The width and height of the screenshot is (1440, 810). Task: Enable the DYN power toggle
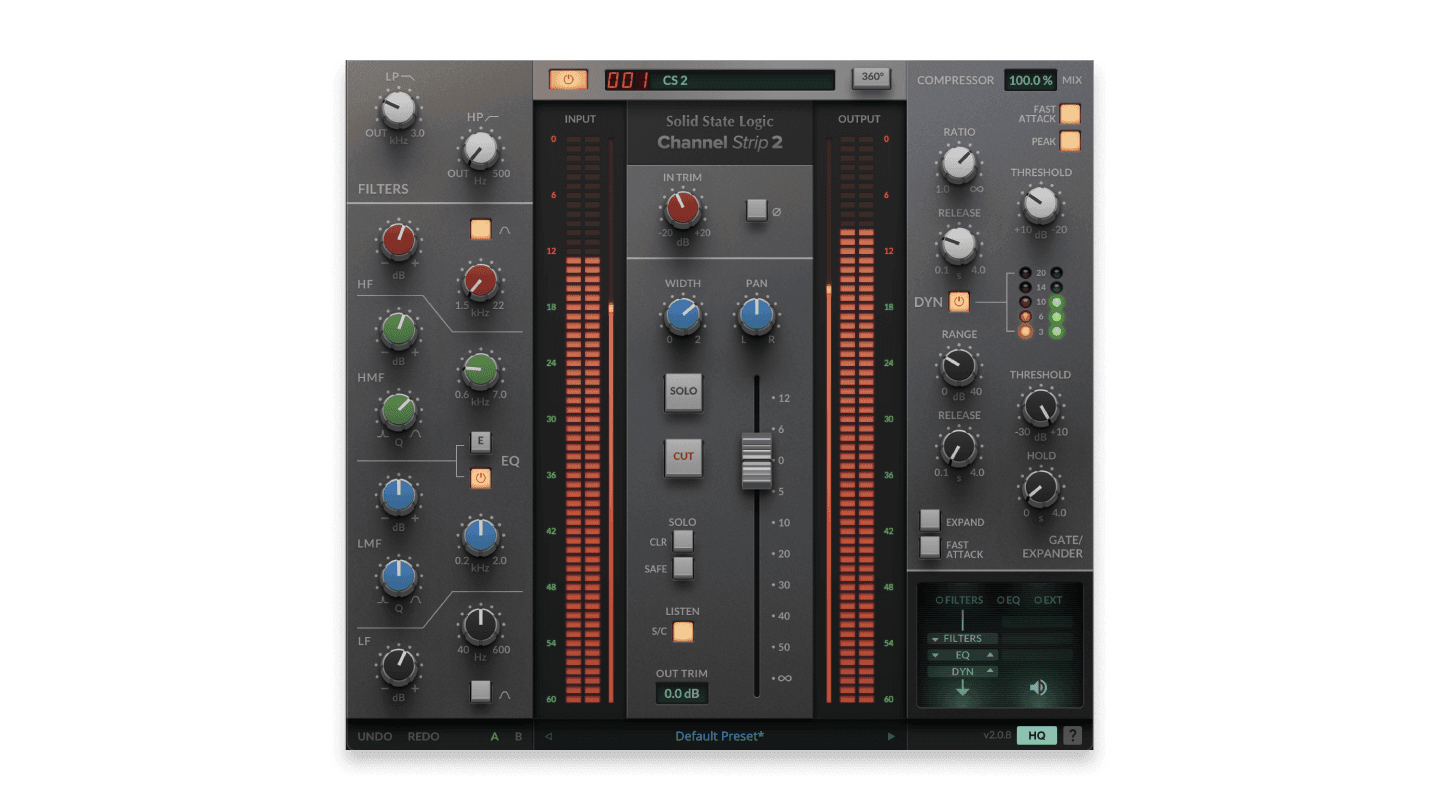point(957,302)
